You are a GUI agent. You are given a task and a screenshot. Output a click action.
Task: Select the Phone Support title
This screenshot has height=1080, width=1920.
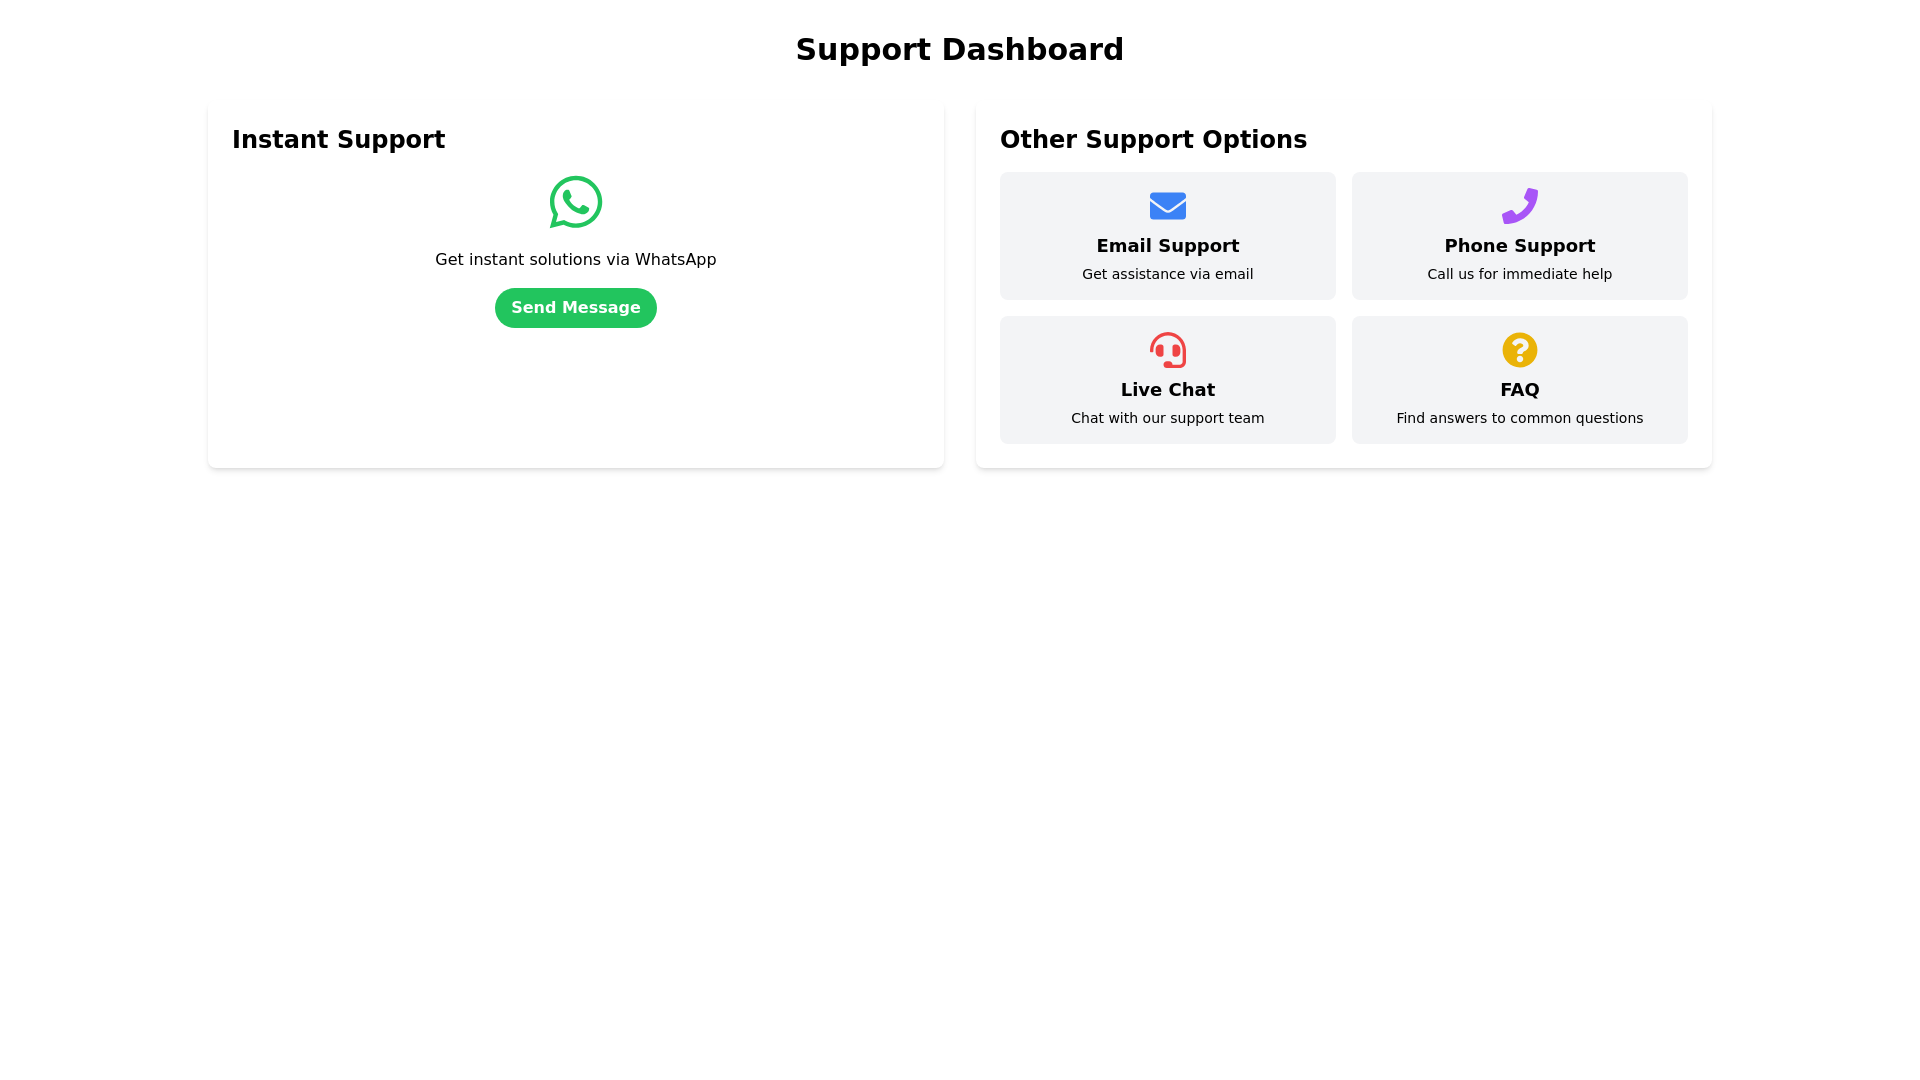coord(1519,246)
